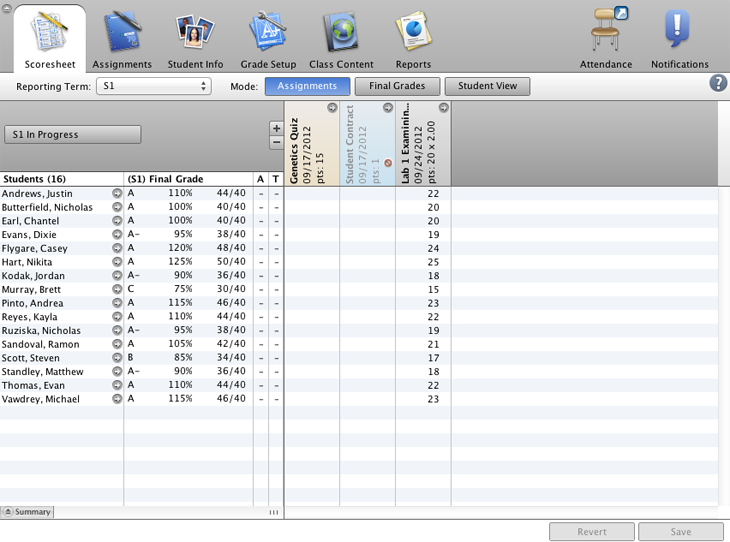The width and height of the screenshot is (730, 542).
Task: Open the Reporting Term dropdown
Action: (x=153, y=87)
